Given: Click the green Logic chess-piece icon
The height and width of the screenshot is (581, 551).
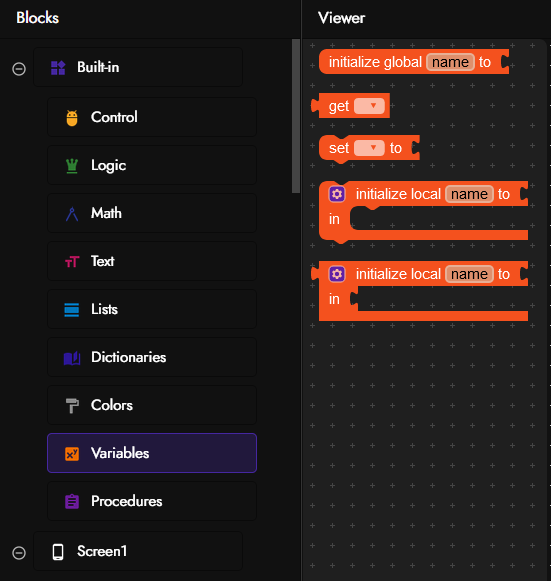Looking at the screenshot, I should 72,166.
